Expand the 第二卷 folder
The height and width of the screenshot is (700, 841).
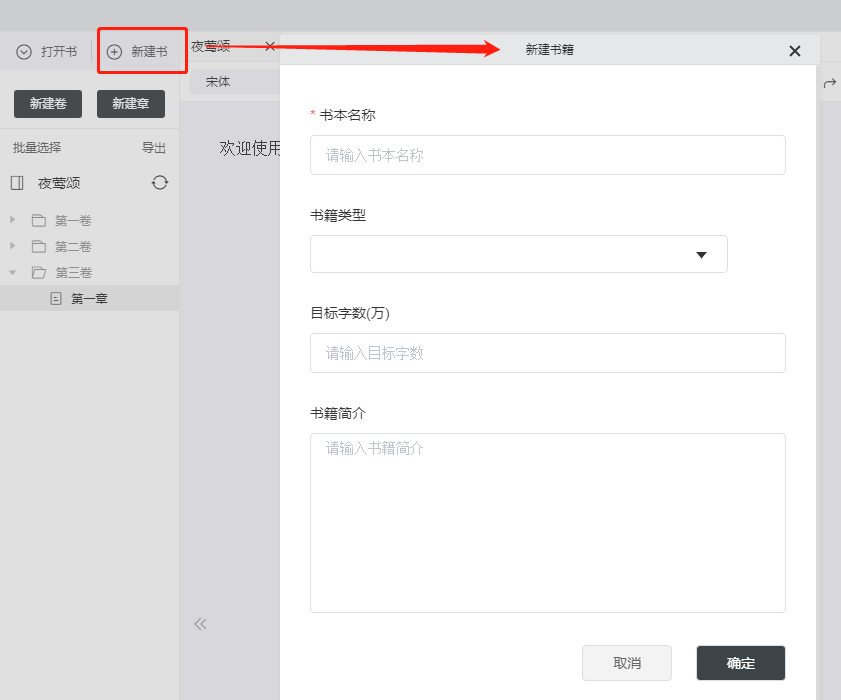(x=13, y=246)
